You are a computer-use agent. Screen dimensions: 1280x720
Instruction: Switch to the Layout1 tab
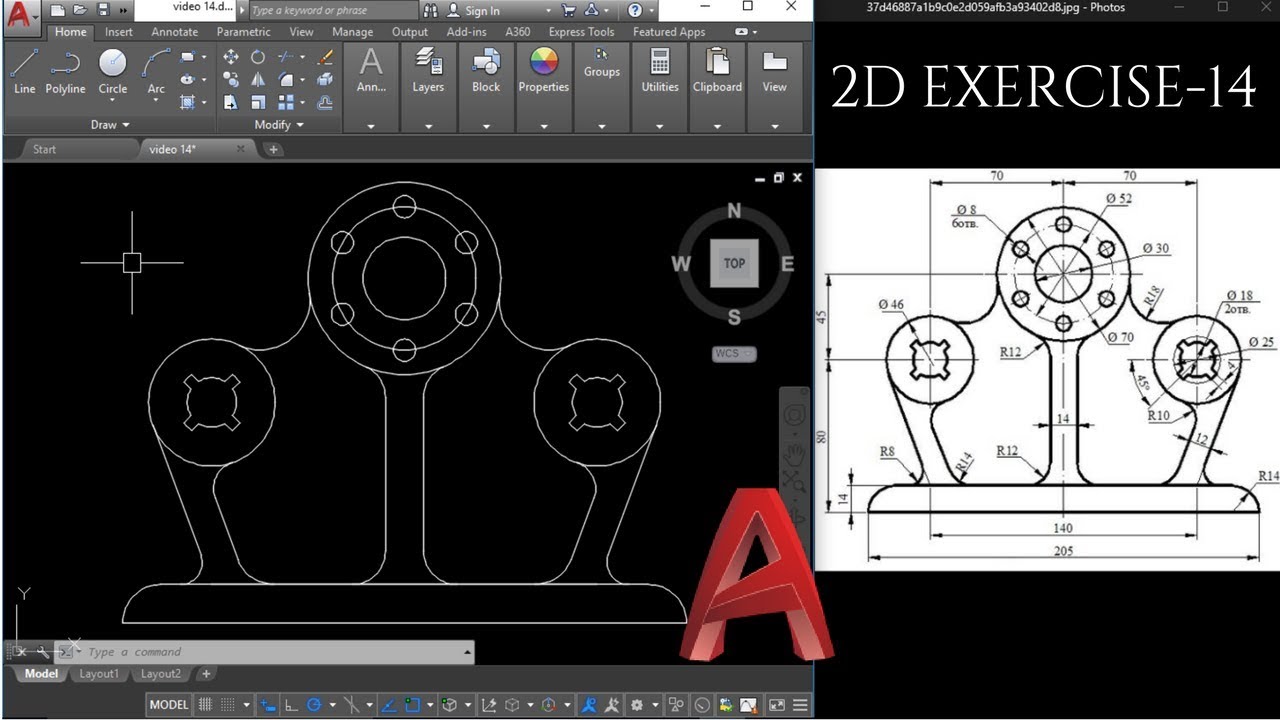click(x=99, y=674)
